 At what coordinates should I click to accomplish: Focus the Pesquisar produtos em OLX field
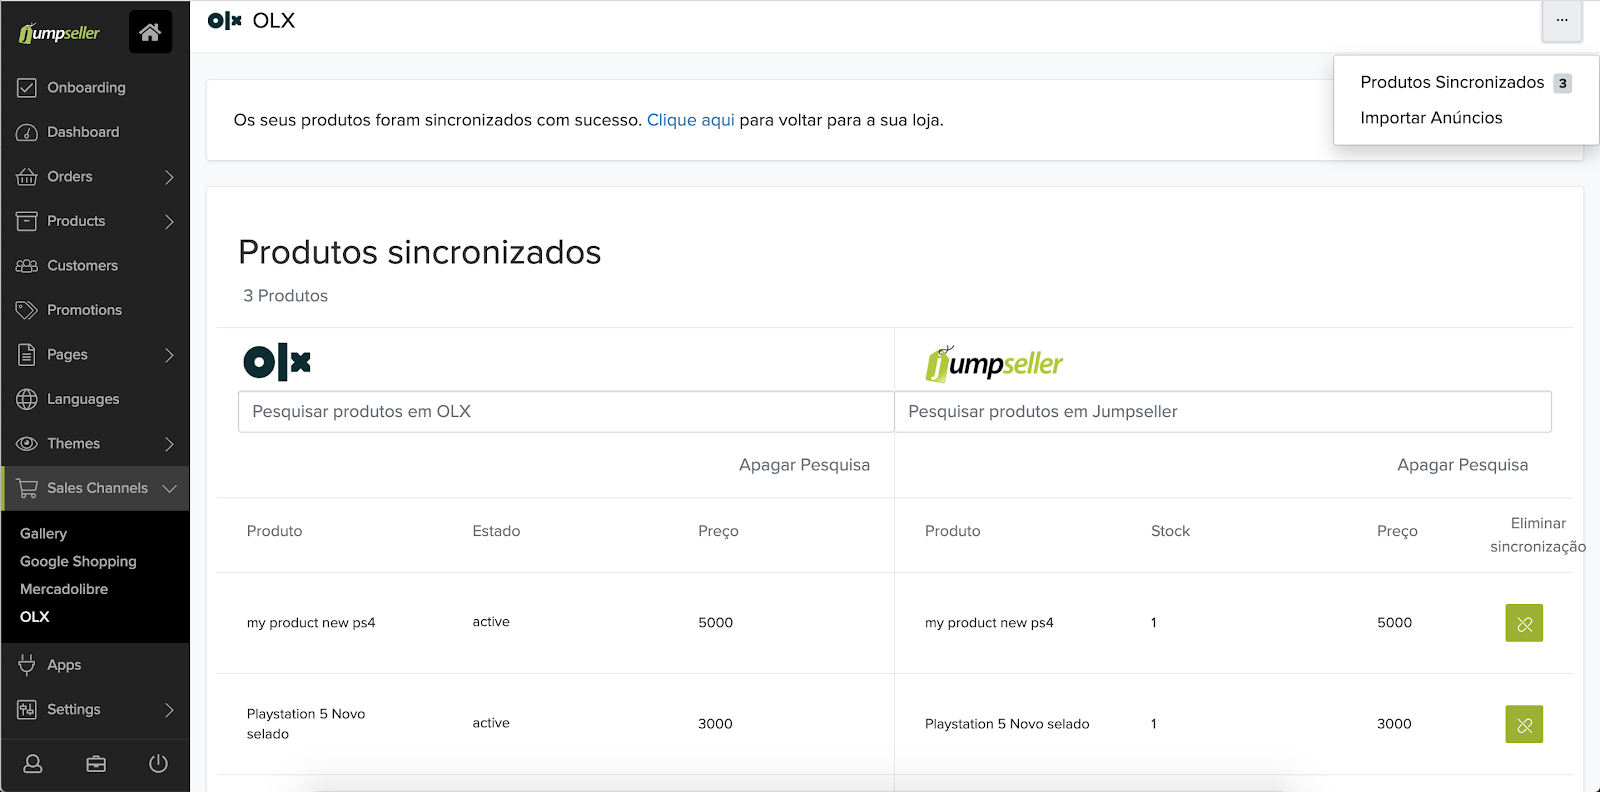[565, 412]
